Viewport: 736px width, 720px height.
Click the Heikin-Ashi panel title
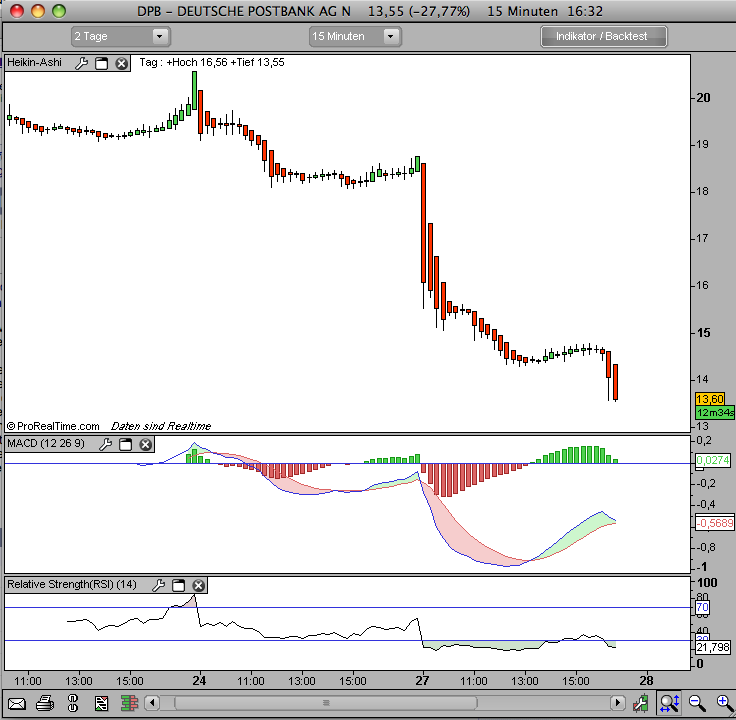(34, 62)
